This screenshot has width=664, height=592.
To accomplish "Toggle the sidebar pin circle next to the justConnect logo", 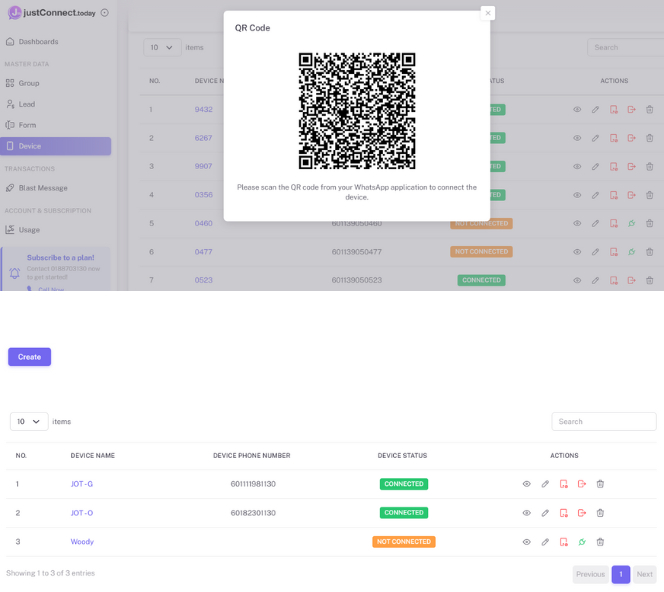I will pos(105,13).
